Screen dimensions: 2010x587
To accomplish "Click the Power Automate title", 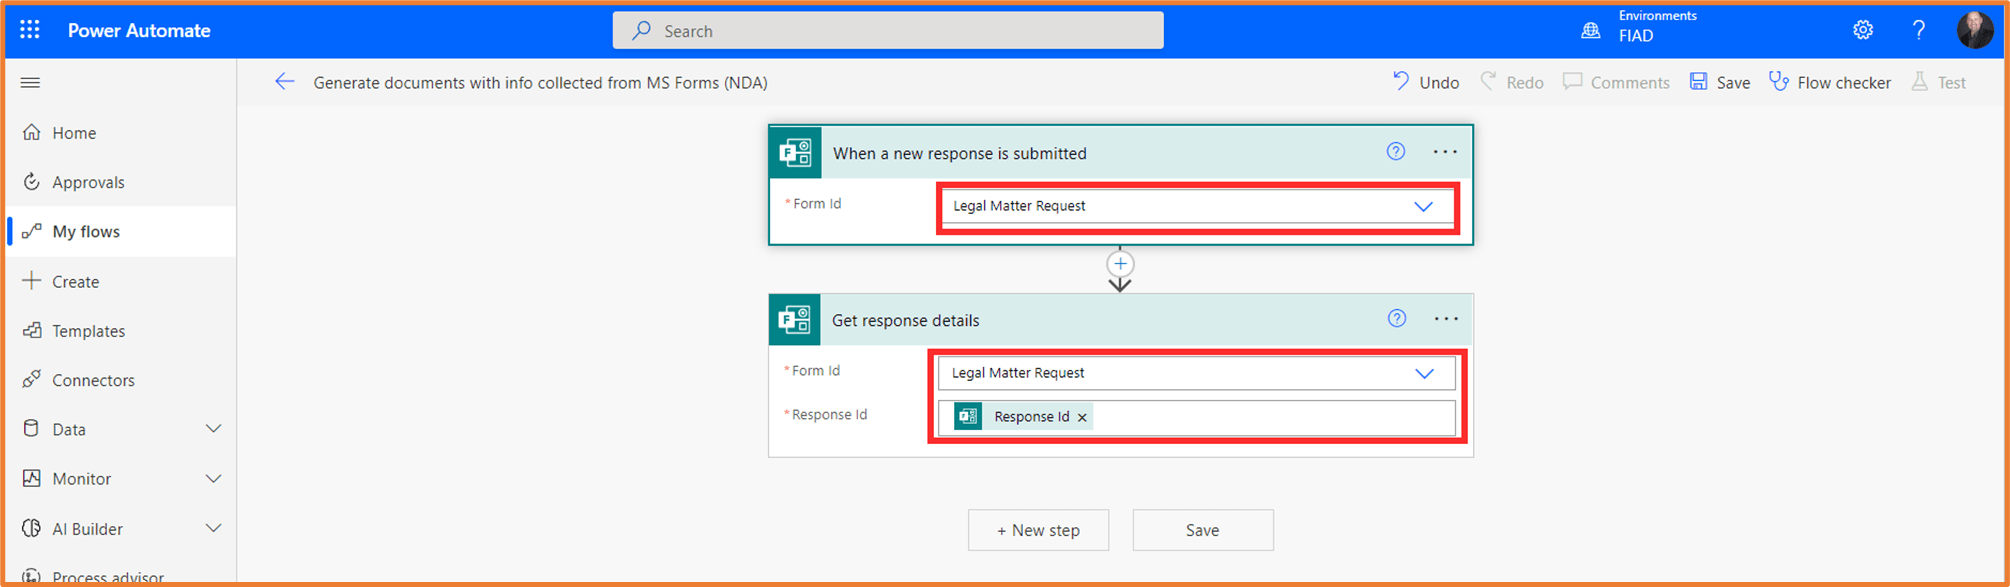I will [139, 31].
